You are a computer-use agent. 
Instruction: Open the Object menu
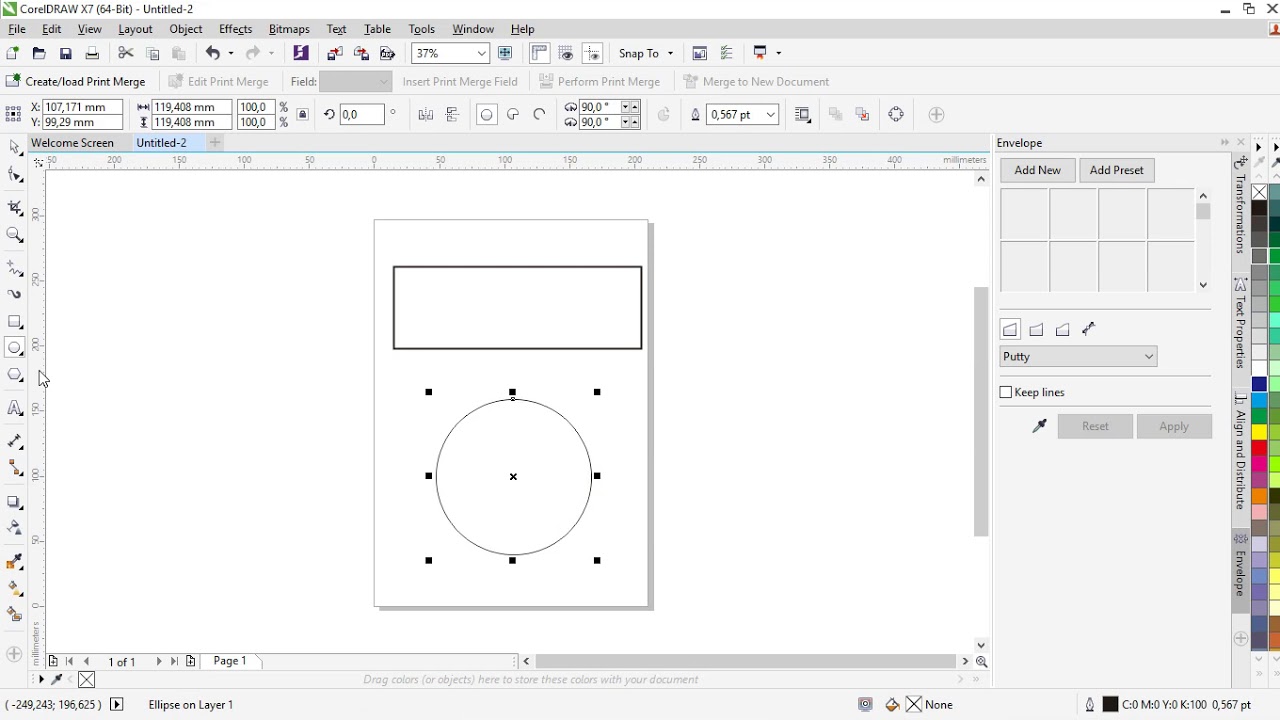(x=186, y=29)
